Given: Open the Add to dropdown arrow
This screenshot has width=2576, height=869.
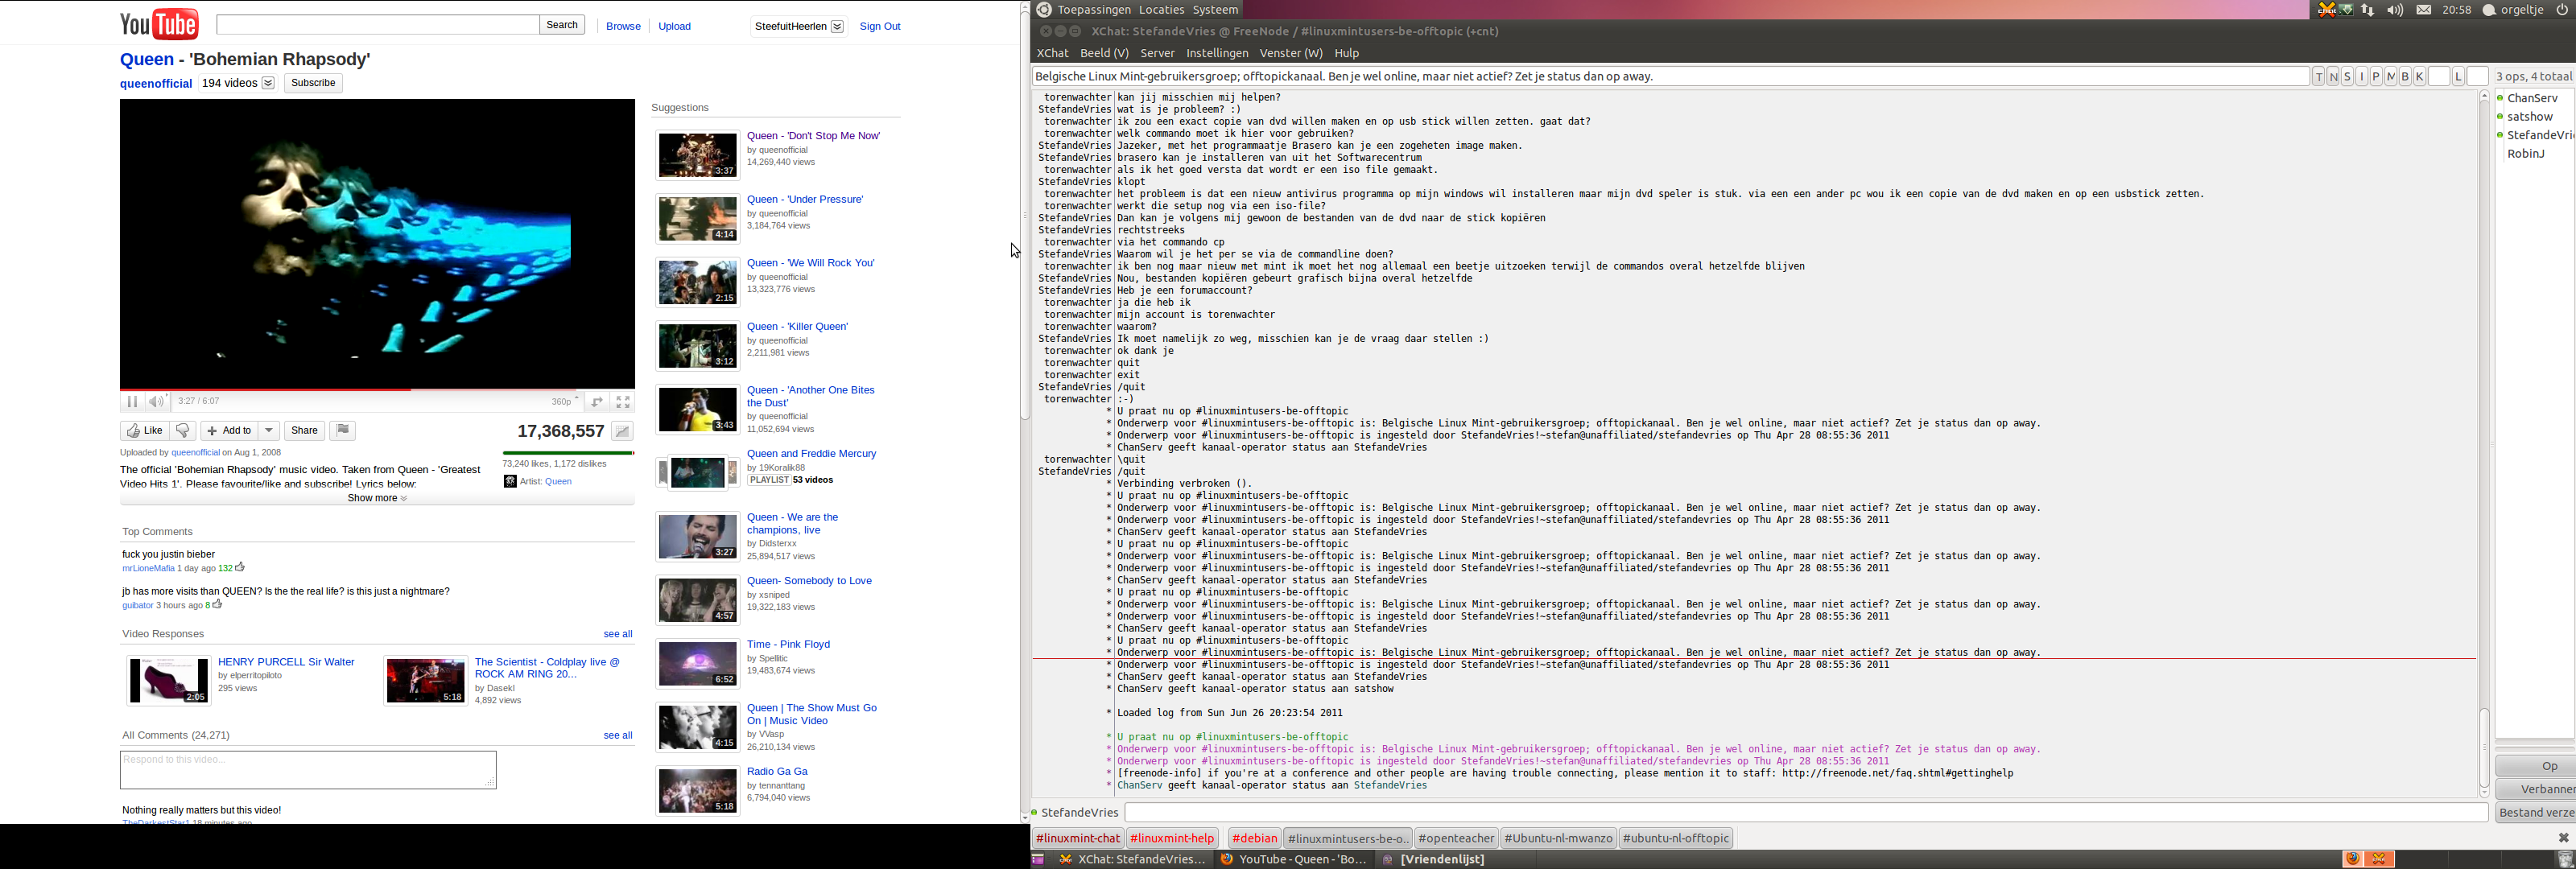Looking at the screenshot, I should point(269,431).
